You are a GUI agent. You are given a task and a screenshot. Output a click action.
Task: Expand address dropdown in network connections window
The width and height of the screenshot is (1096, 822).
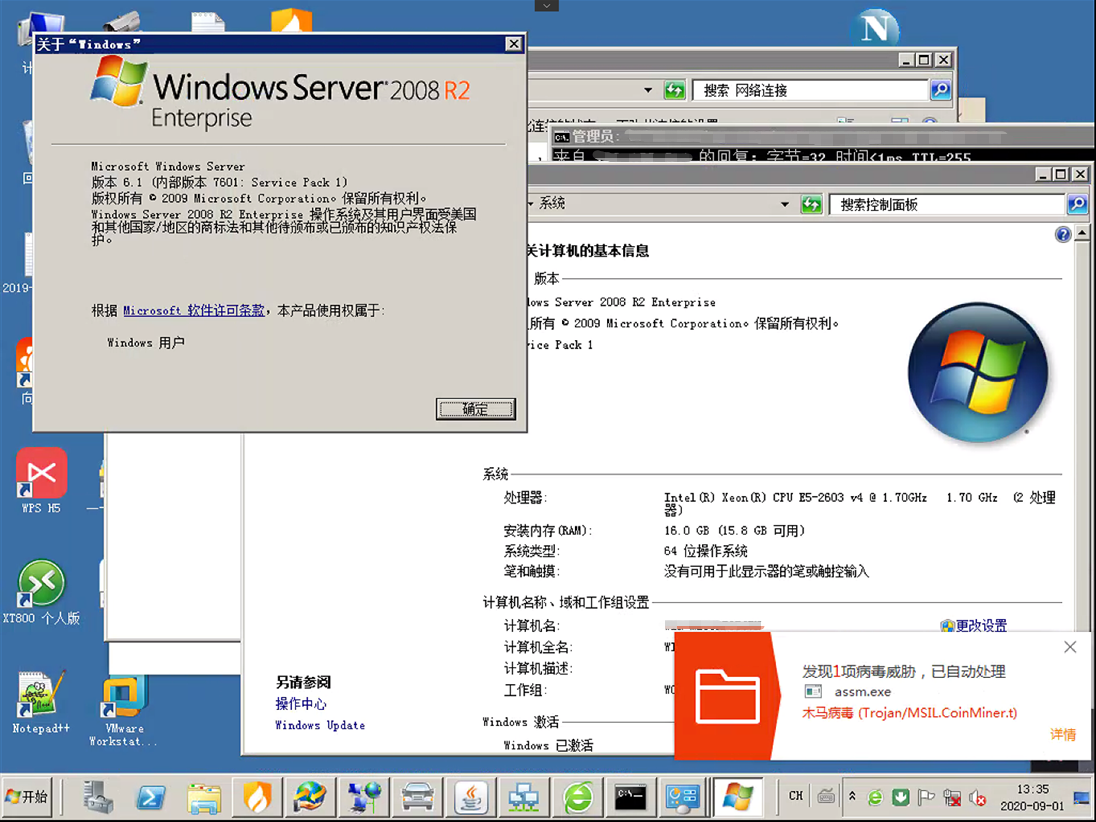[x=648, y=90]
